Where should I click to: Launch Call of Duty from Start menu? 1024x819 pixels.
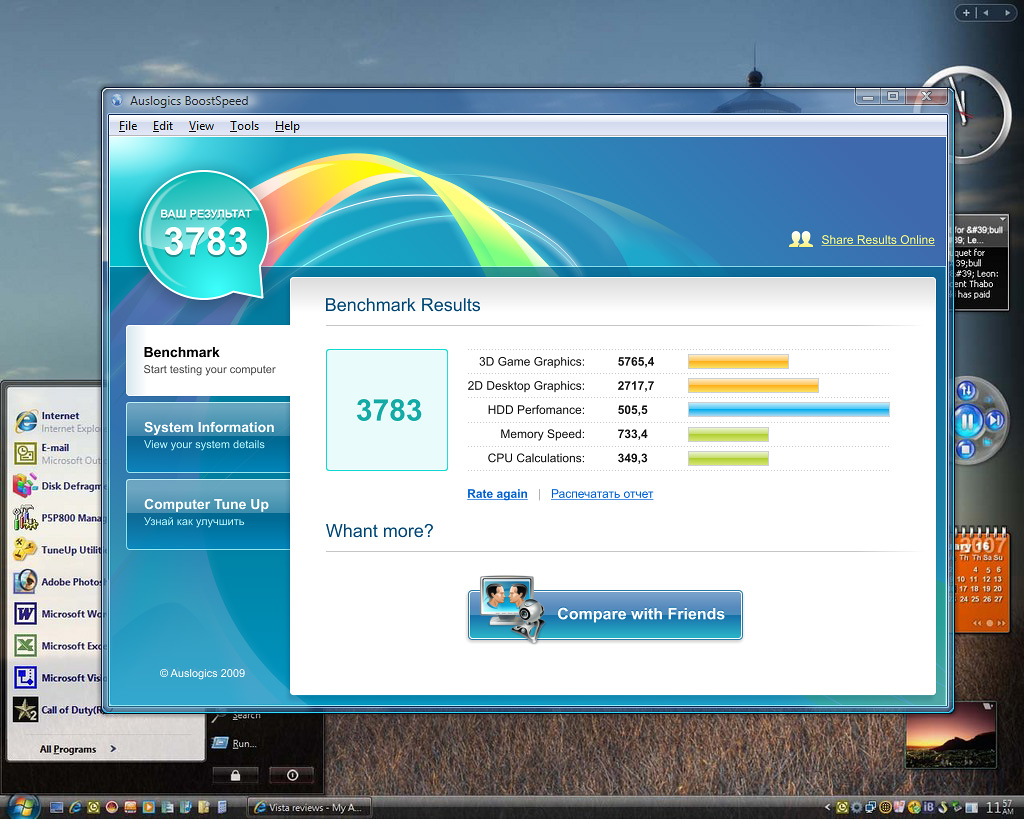pyautogui.click(x=57, y=709)
